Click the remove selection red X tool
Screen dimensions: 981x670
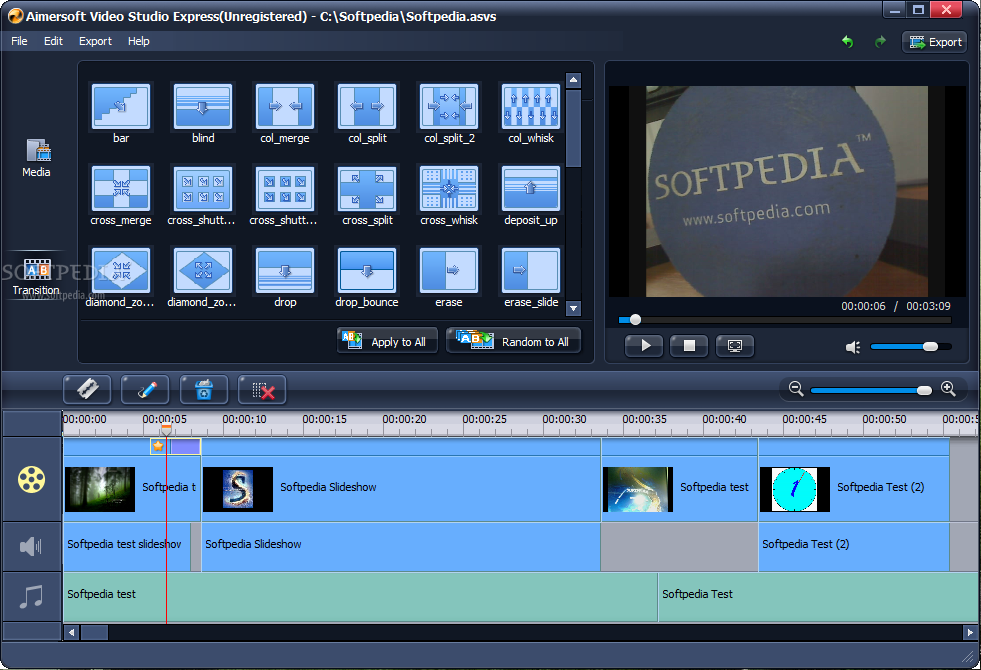click(262, 390)
